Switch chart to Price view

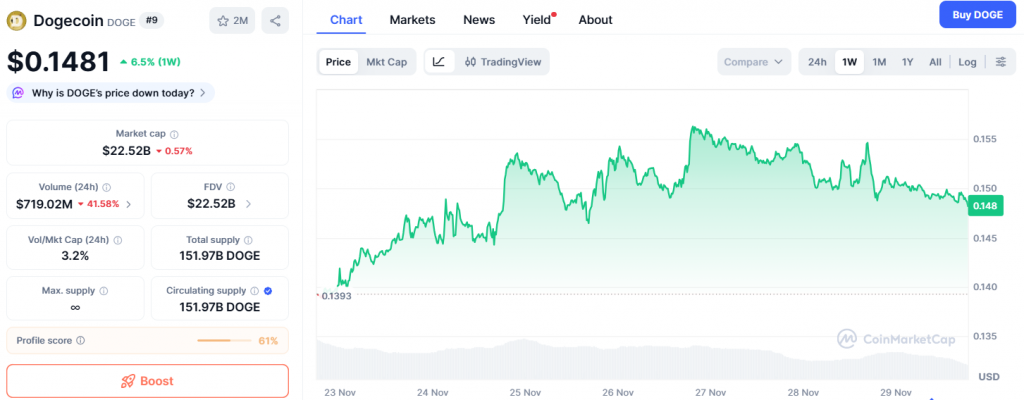click(x=338, y=62)
